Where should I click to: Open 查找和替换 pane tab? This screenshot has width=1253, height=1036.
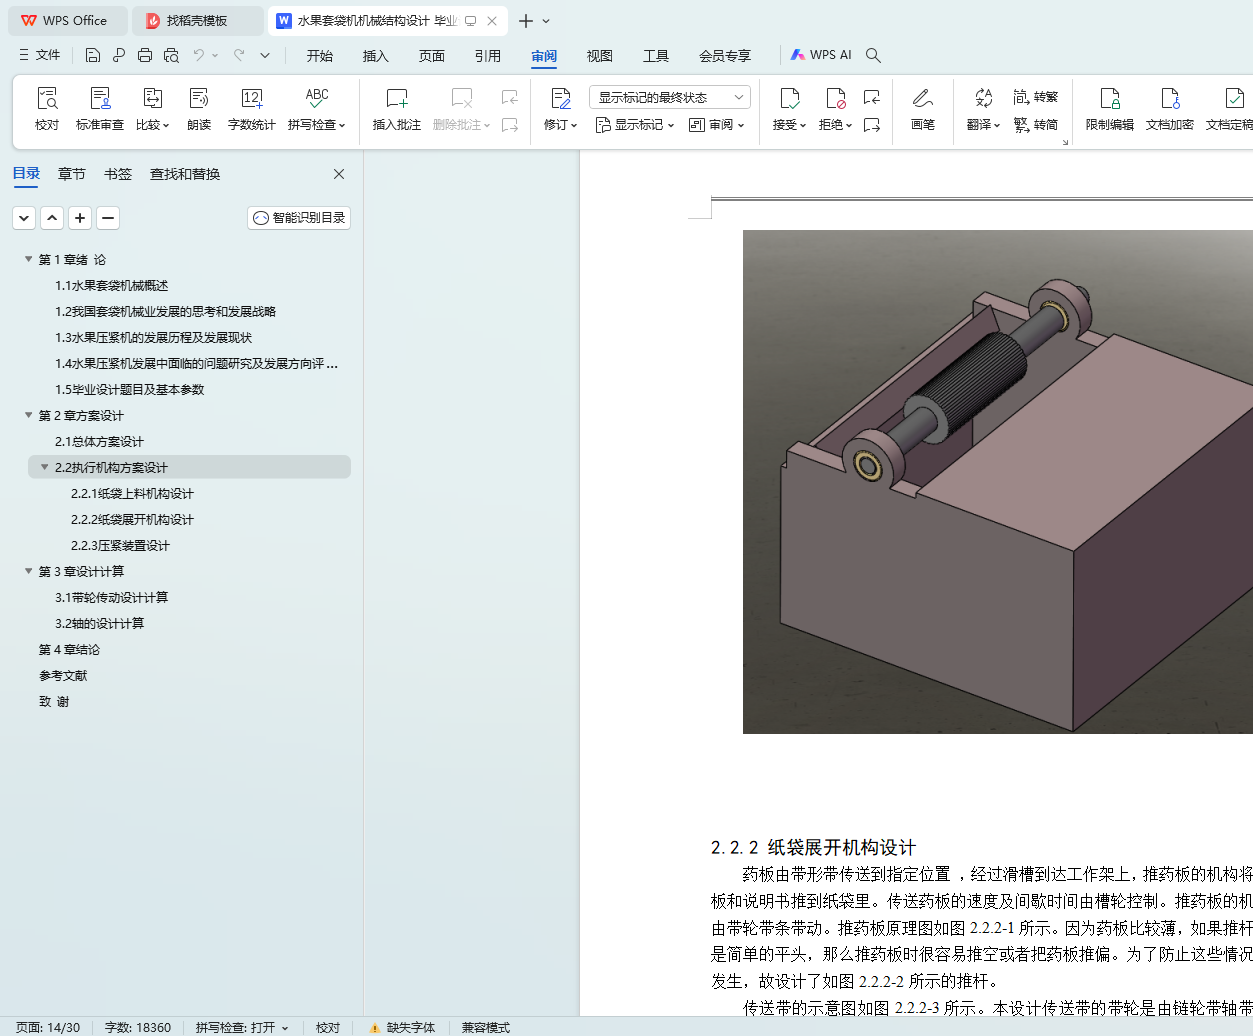[185, 174]
